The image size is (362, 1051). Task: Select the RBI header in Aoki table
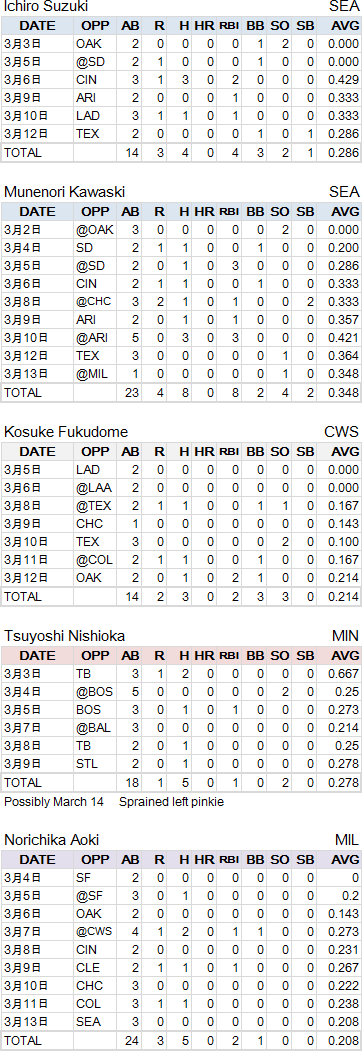pos(229,859)
